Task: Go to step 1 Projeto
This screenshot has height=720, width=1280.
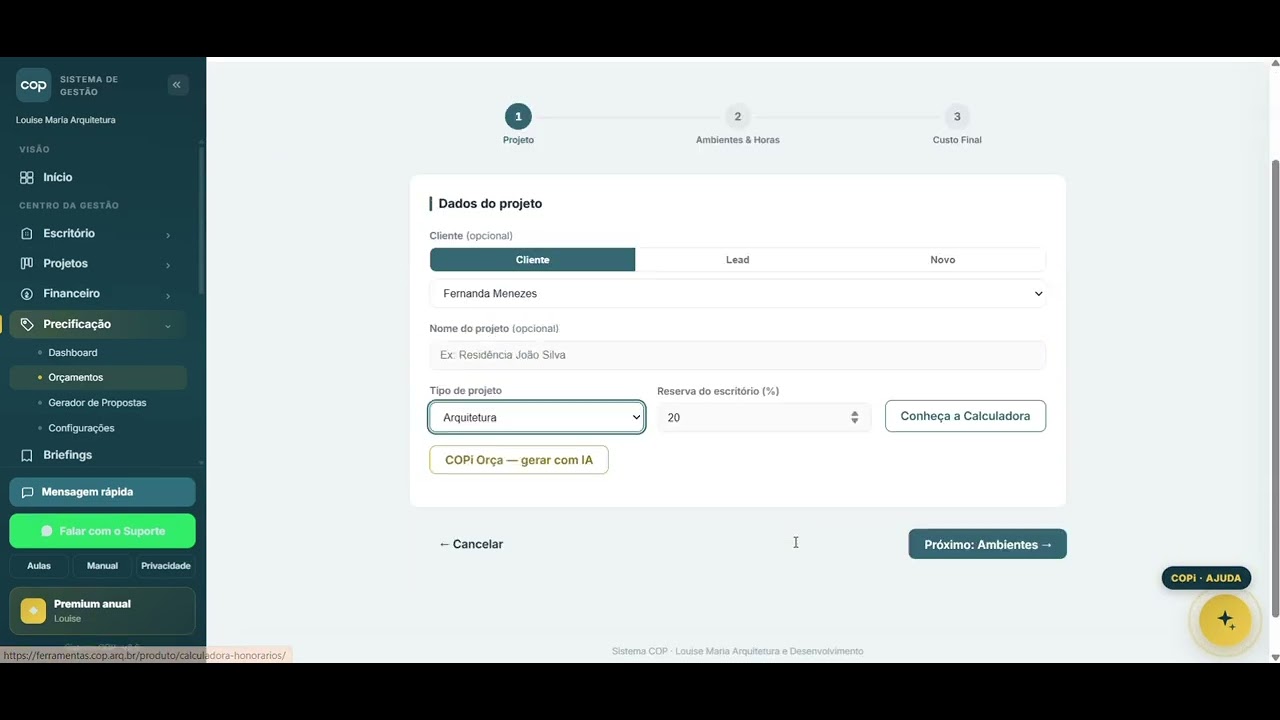Action: click(x=518, y=125)
